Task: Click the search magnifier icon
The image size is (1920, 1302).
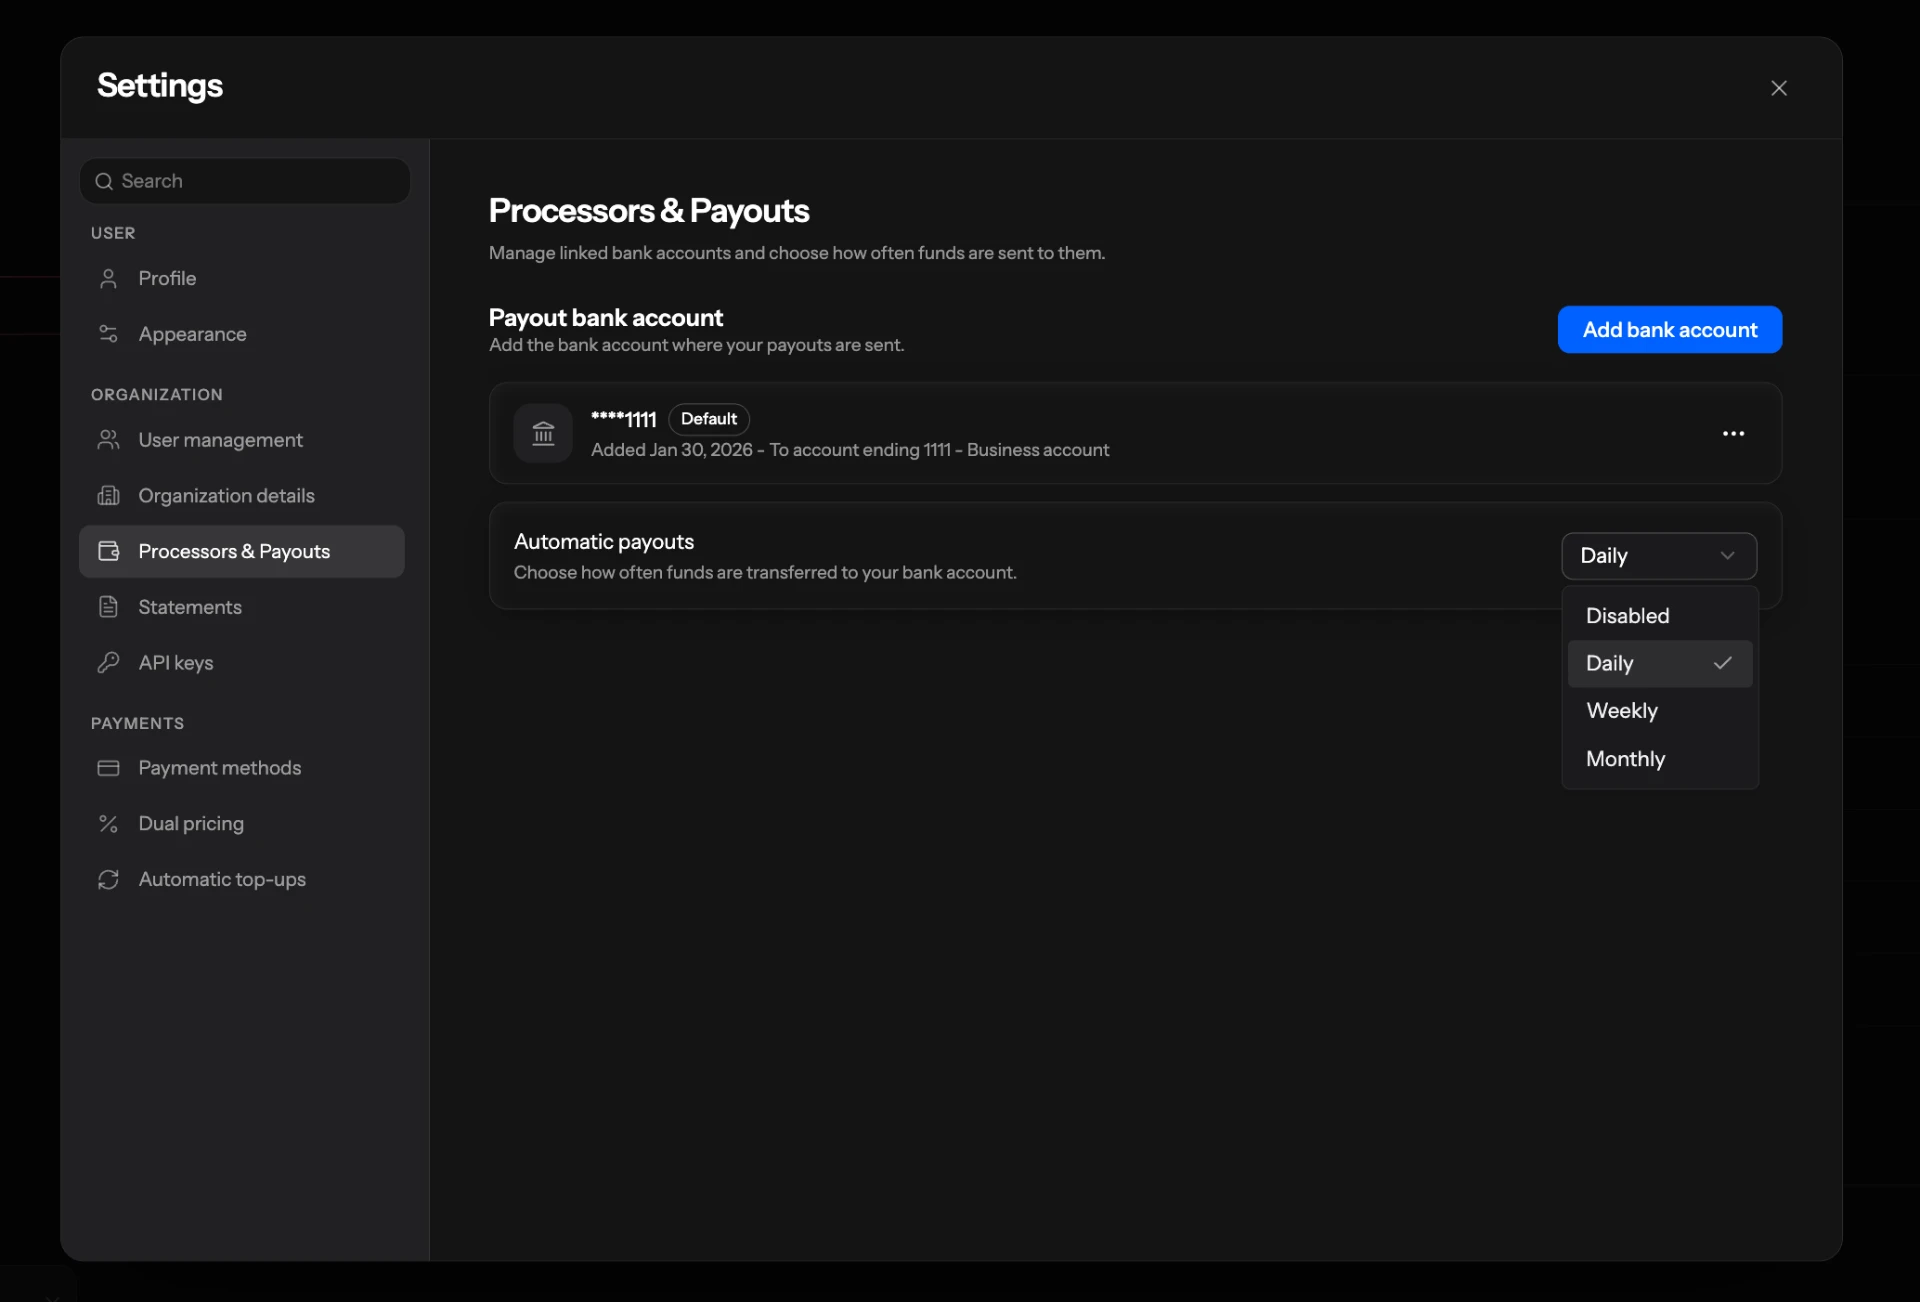Action: [x=103, y=181]
